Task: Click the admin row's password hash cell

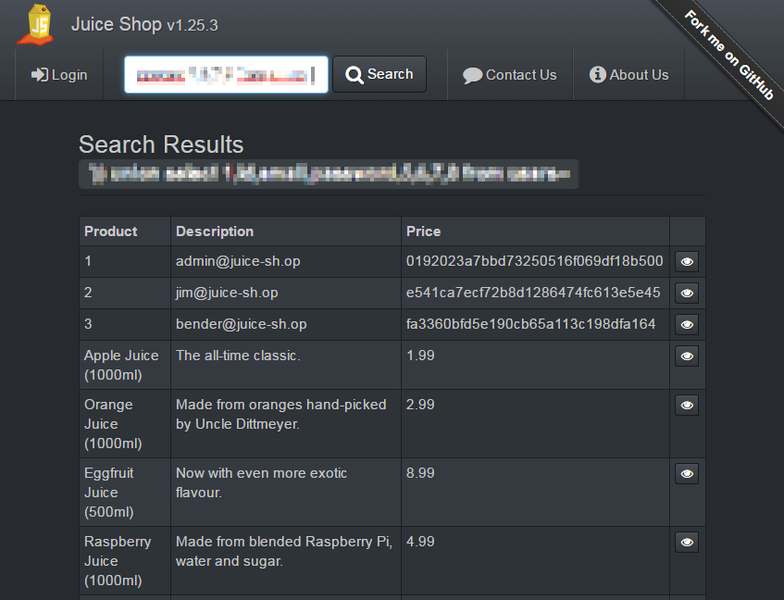Action: pos(534,261)
